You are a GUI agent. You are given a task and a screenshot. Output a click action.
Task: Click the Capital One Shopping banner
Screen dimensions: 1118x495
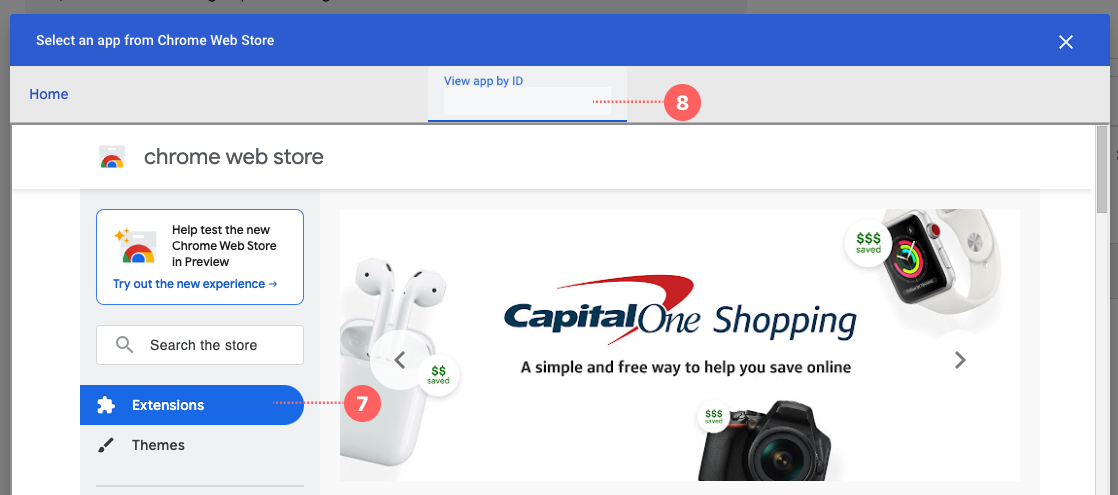tap(679, 345)
